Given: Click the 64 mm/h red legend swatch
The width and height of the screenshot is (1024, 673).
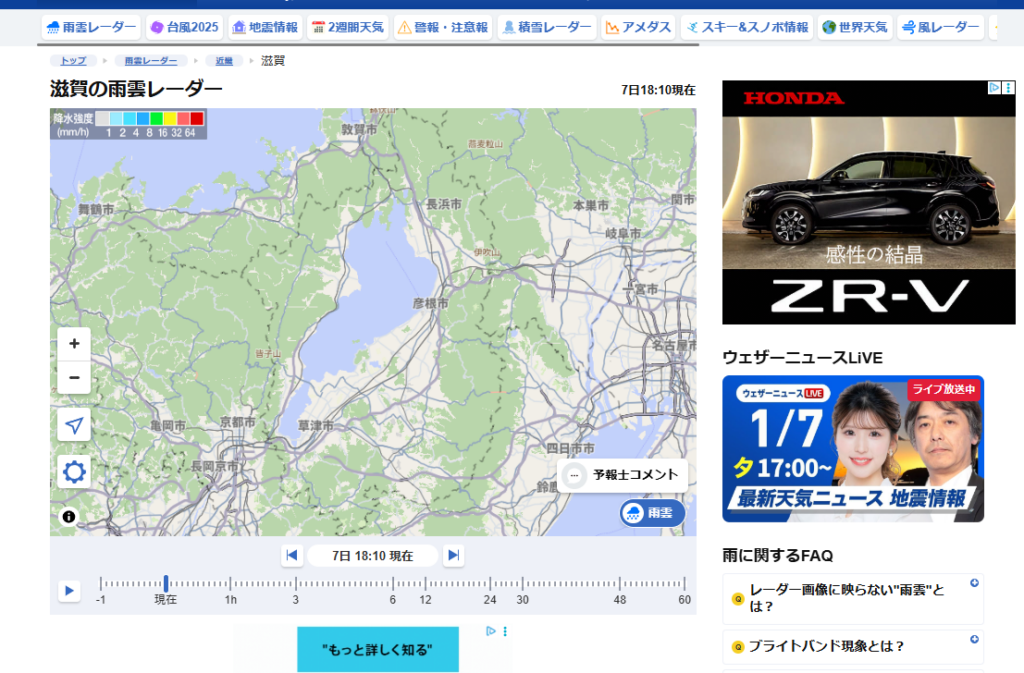Looking at the screenshot, I should tap(197, 119).
